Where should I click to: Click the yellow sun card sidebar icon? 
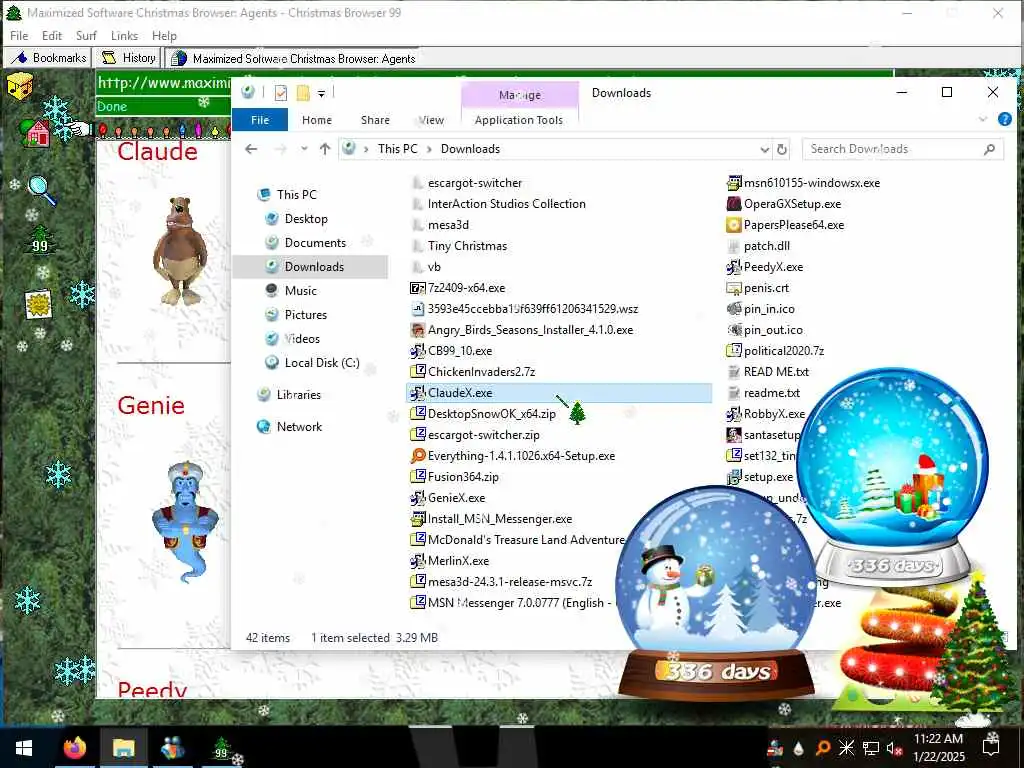point(39,304)
